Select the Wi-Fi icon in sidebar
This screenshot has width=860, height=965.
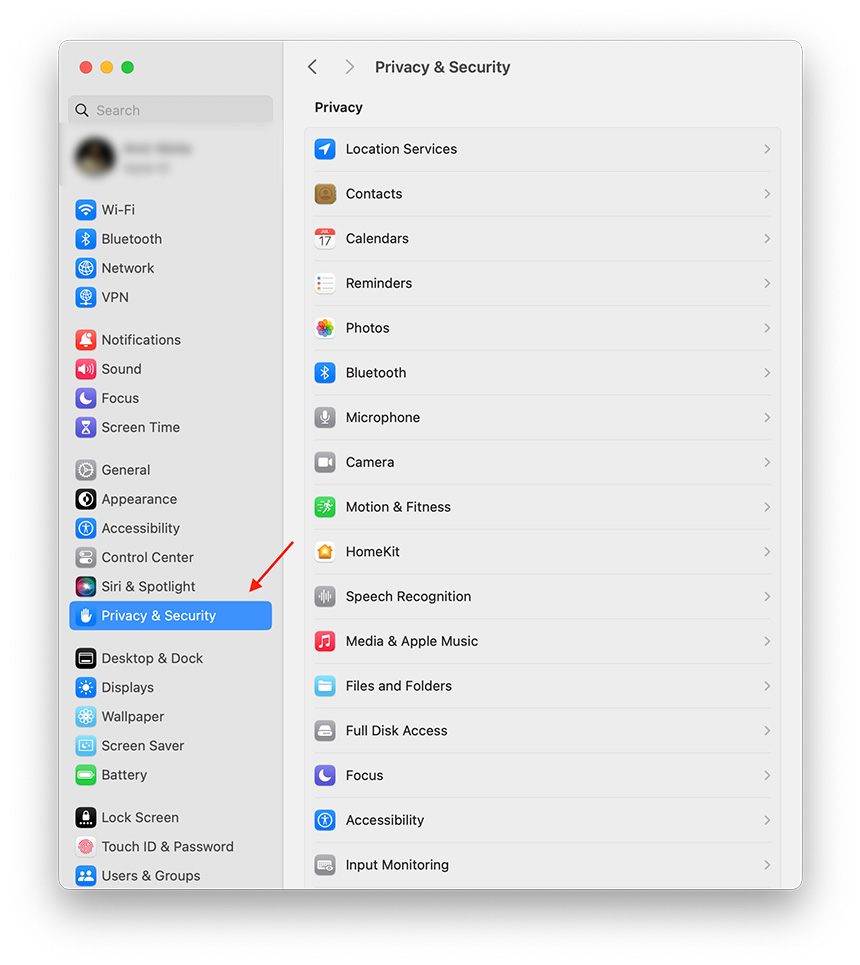pos(86,210)
